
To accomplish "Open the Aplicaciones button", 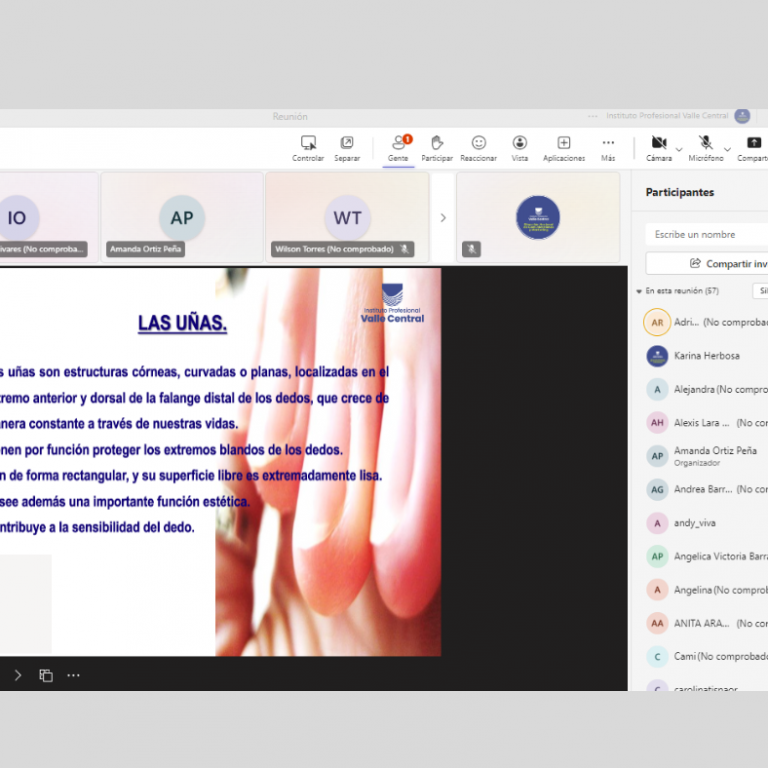I will (x=564, y=143).
